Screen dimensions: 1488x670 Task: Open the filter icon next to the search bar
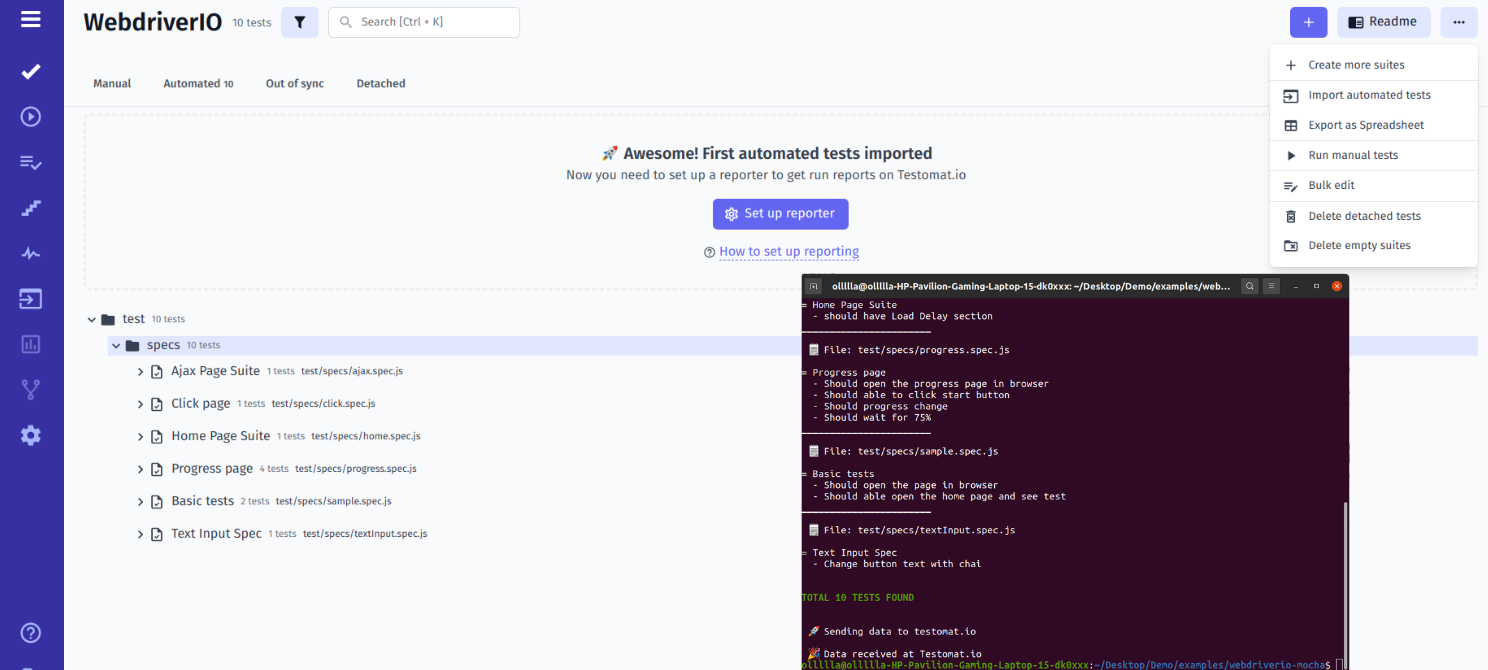[x=299, y=21]
